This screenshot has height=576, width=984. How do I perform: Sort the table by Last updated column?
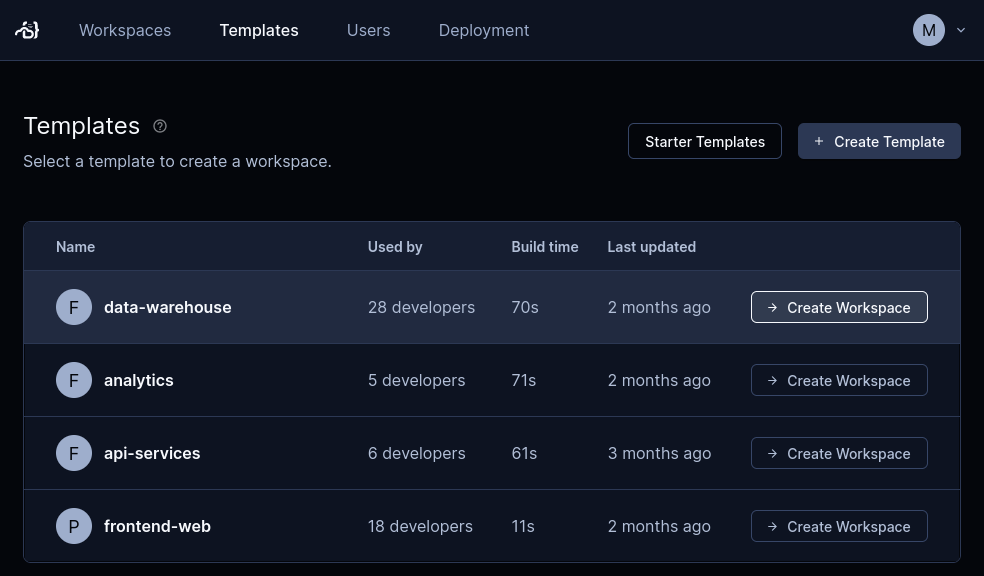click(651, 246)
